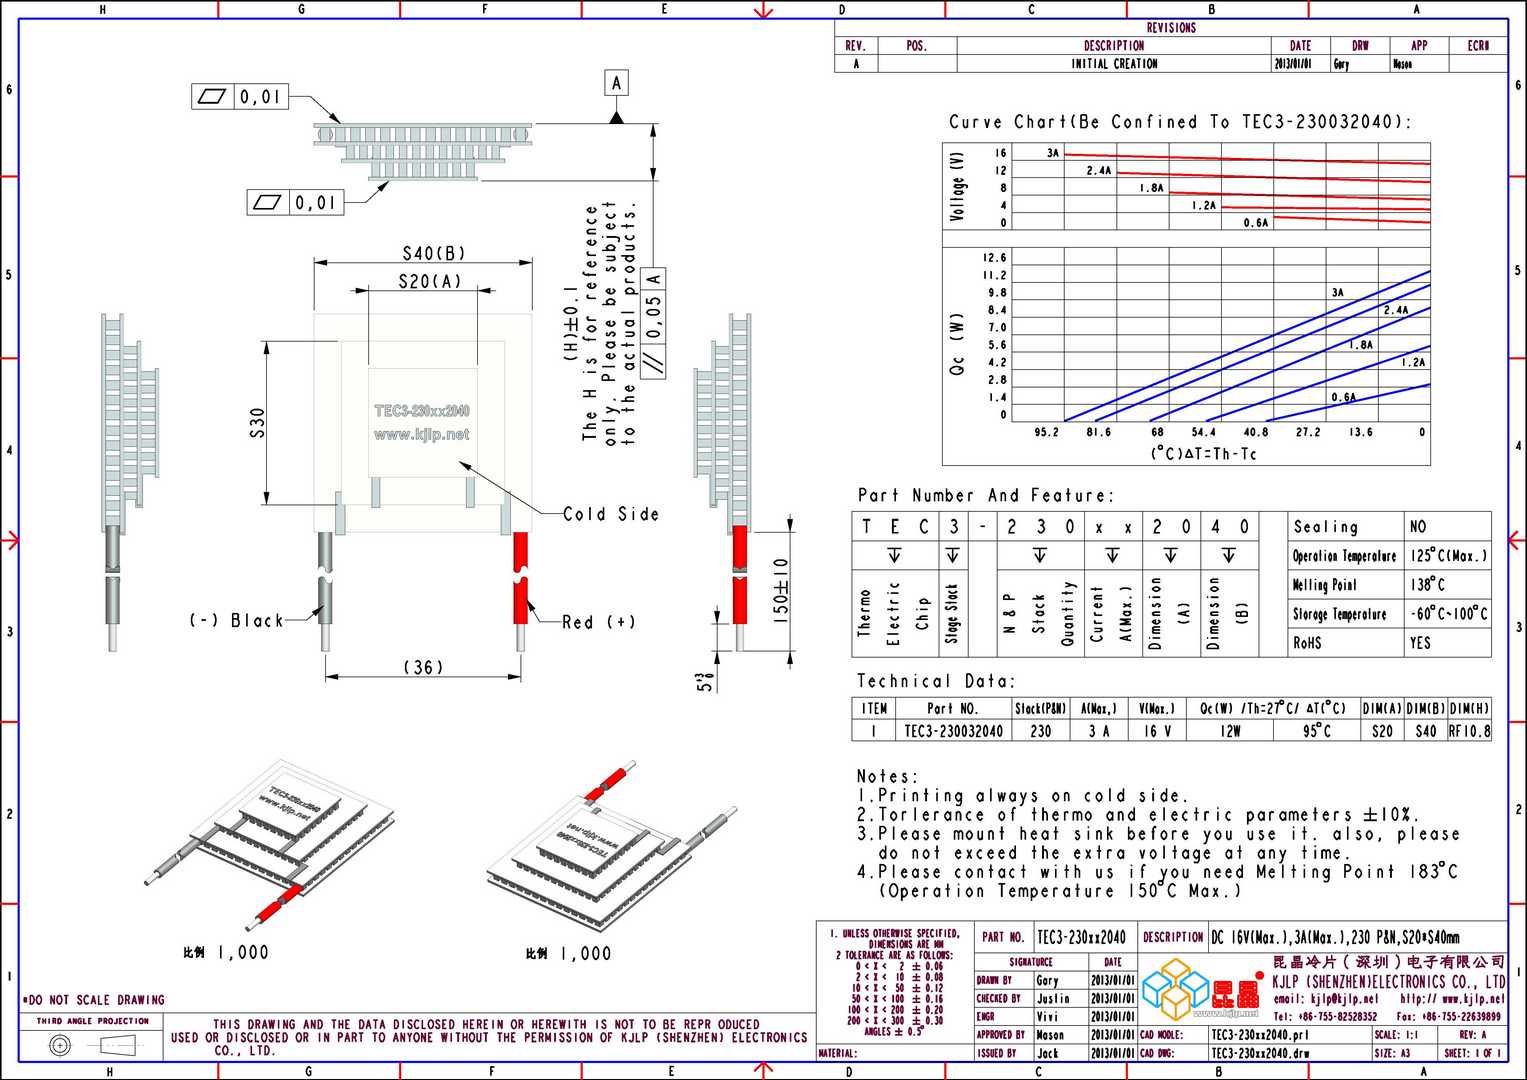Click the 'REVISIONS' table header
Image resolution: width=1527 pixels, height=1080 pixels.
[1171, 28]
